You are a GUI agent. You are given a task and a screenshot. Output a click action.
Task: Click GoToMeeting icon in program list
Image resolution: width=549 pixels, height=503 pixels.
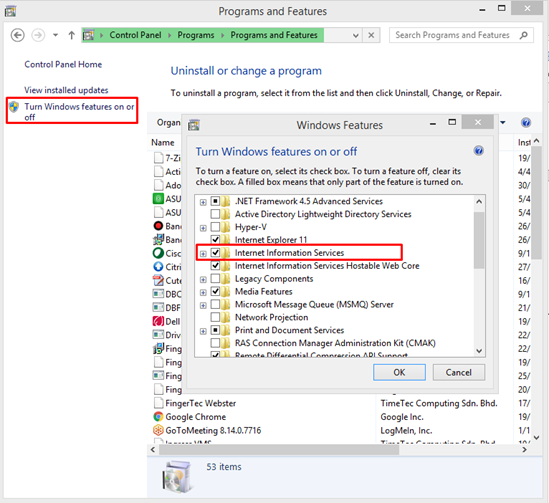(x=158, y=430)
